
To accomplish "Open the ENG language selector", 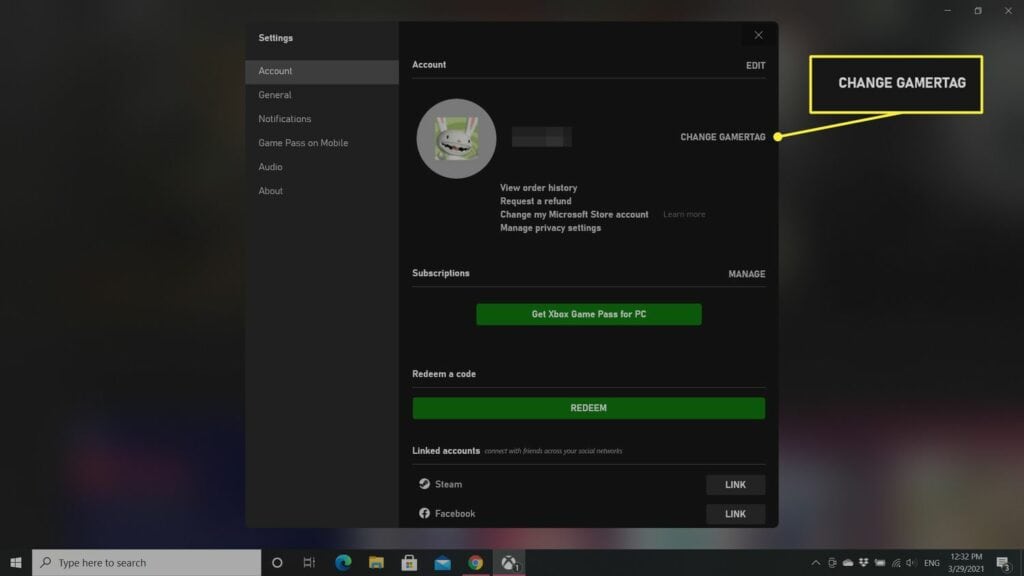I will tap(931, 562).
